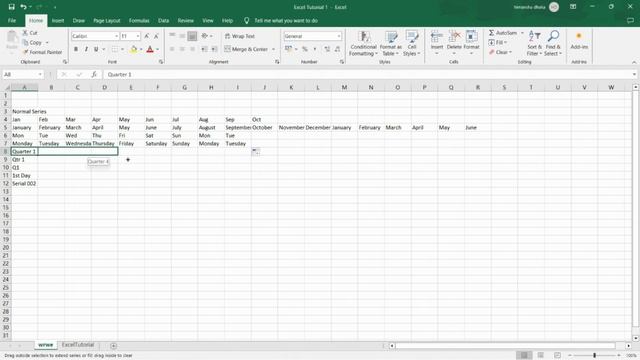Open the File menu
Image resolution: width=640 pixels, height=360 pixels.
12,20
